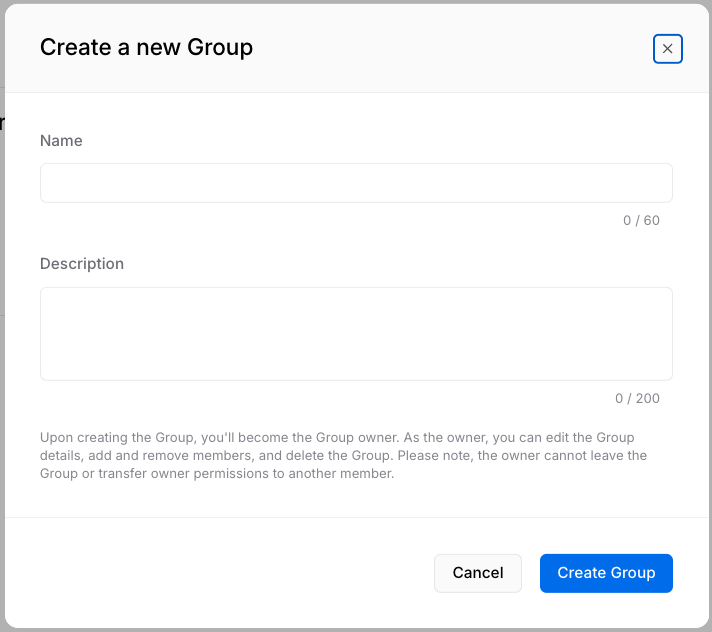Click the group owner permissions note

(x=343, y=455)
